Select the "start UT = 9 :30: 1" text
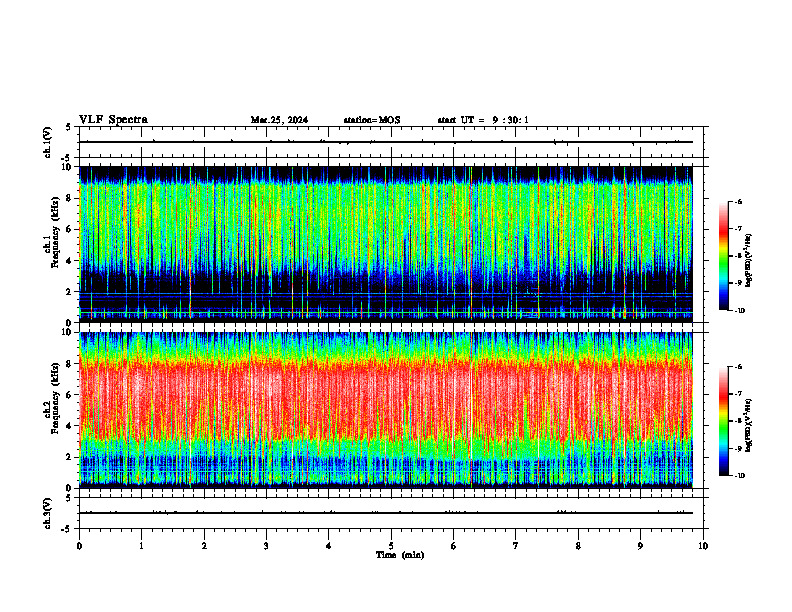The image size is (792, 612). click(483, 120)
